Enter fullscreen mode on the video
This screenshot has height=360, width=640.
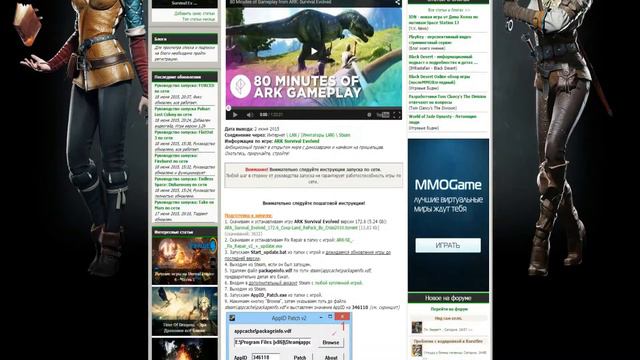coord(397,115)
